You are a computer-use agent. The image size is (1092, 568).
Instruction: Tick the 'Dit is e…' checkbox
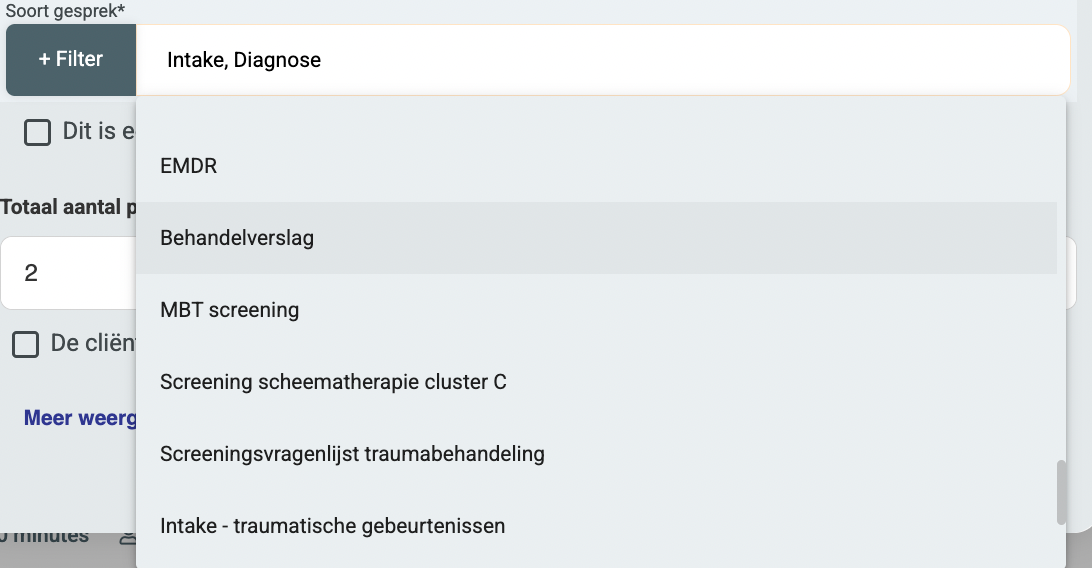pyautogui.click(x=38, y=132)
